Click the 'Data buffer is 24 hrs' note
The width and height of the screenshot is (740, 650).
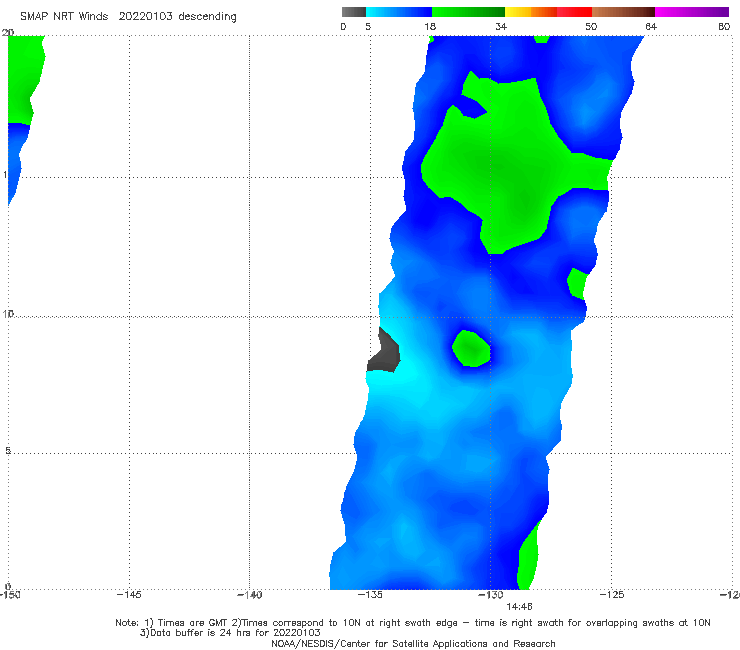pos(230,633)
